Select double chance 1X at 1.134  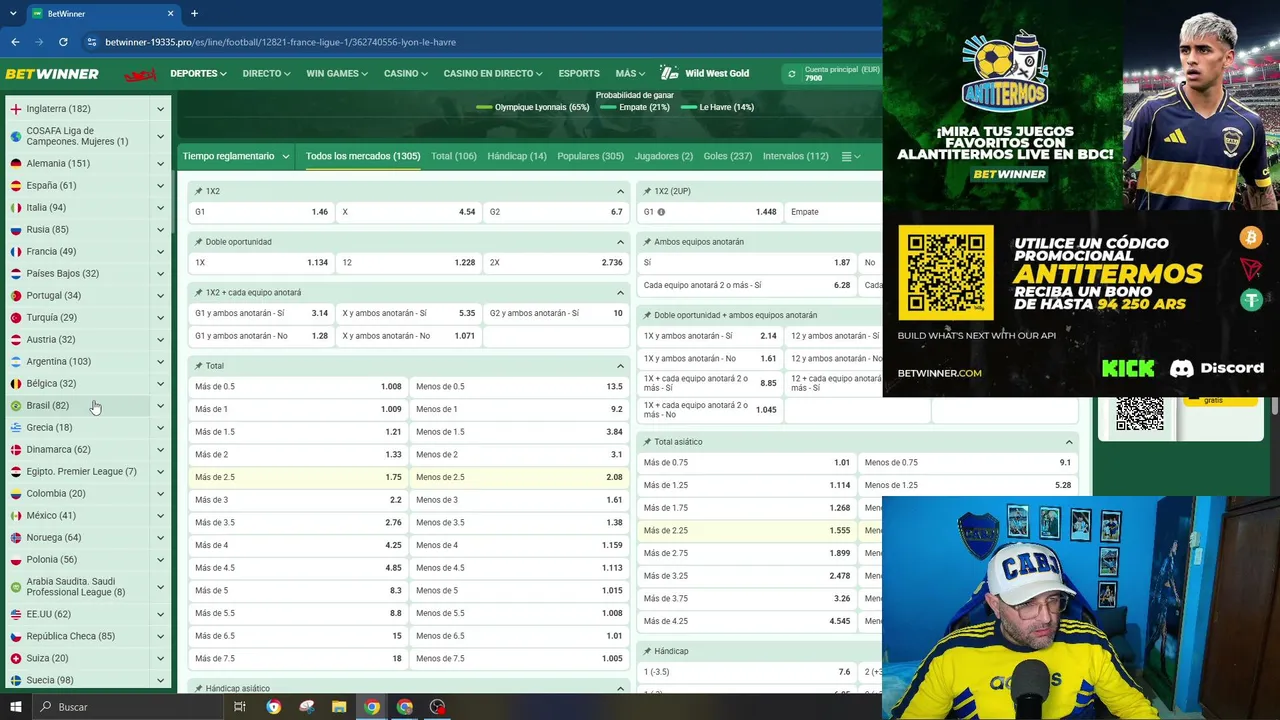(x=261, y=263)
